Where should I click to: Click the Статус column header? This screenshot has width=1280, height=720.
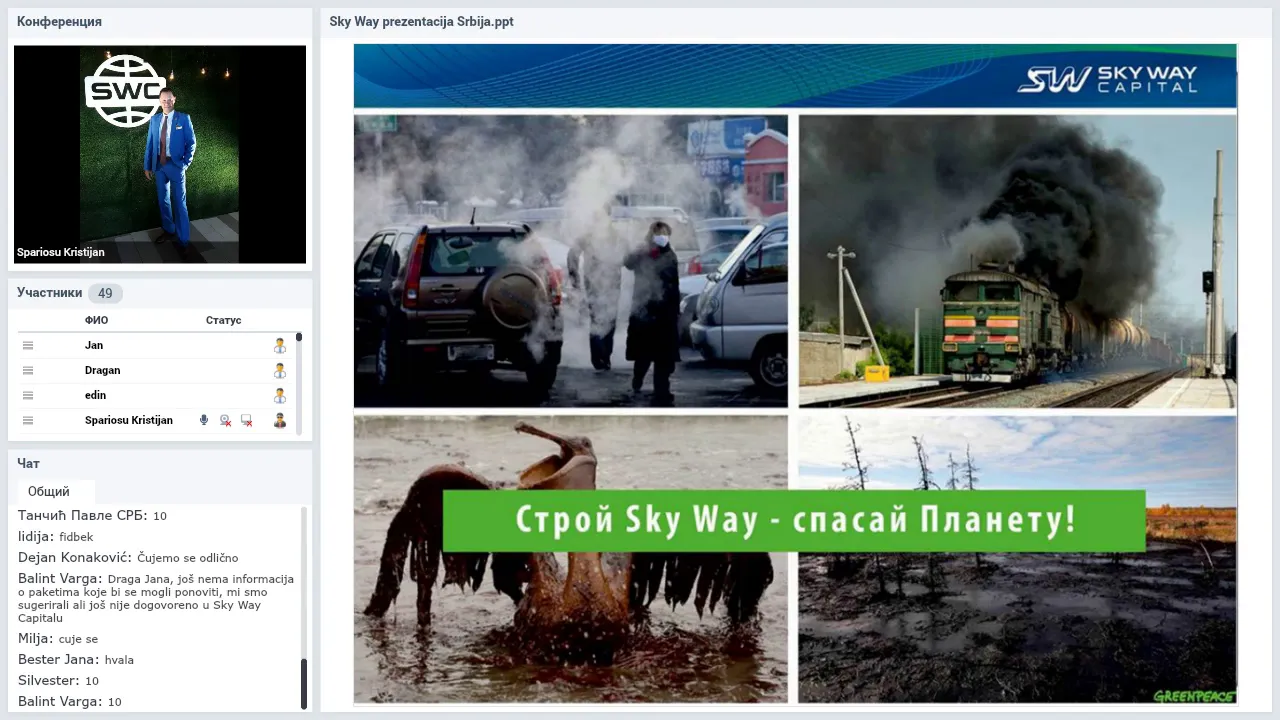[x=224, y=320]
